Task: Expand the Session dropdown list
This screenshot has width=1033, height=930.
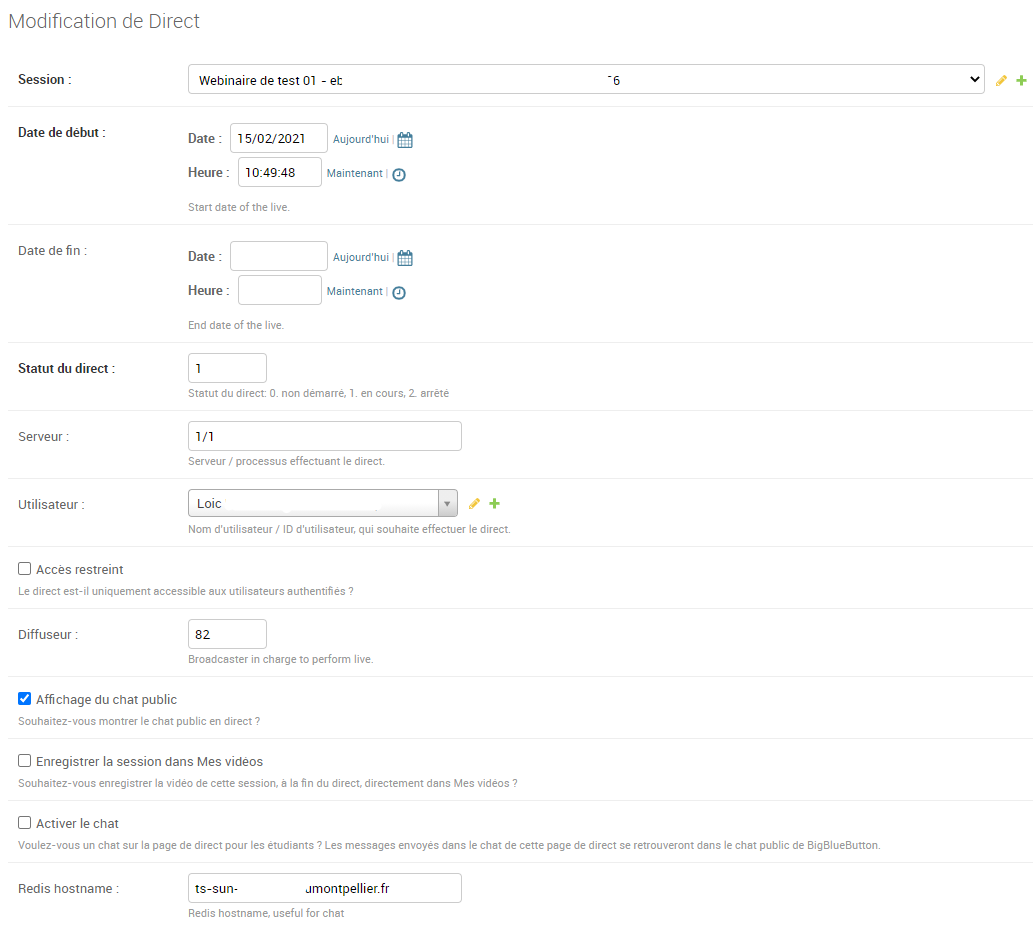Action: 585,80
